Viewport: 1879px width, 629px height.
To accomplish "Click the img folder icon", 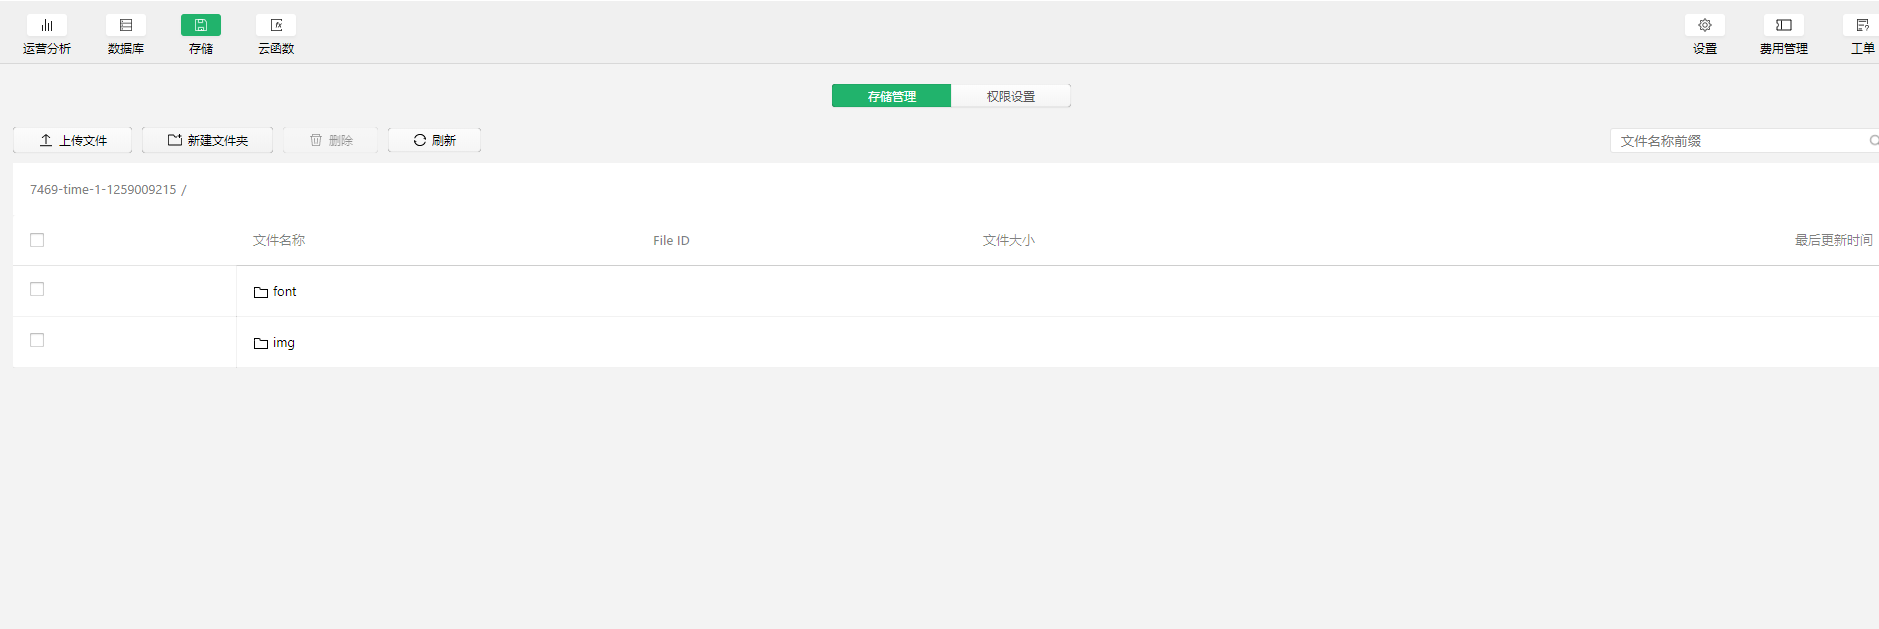I will 261,343.
